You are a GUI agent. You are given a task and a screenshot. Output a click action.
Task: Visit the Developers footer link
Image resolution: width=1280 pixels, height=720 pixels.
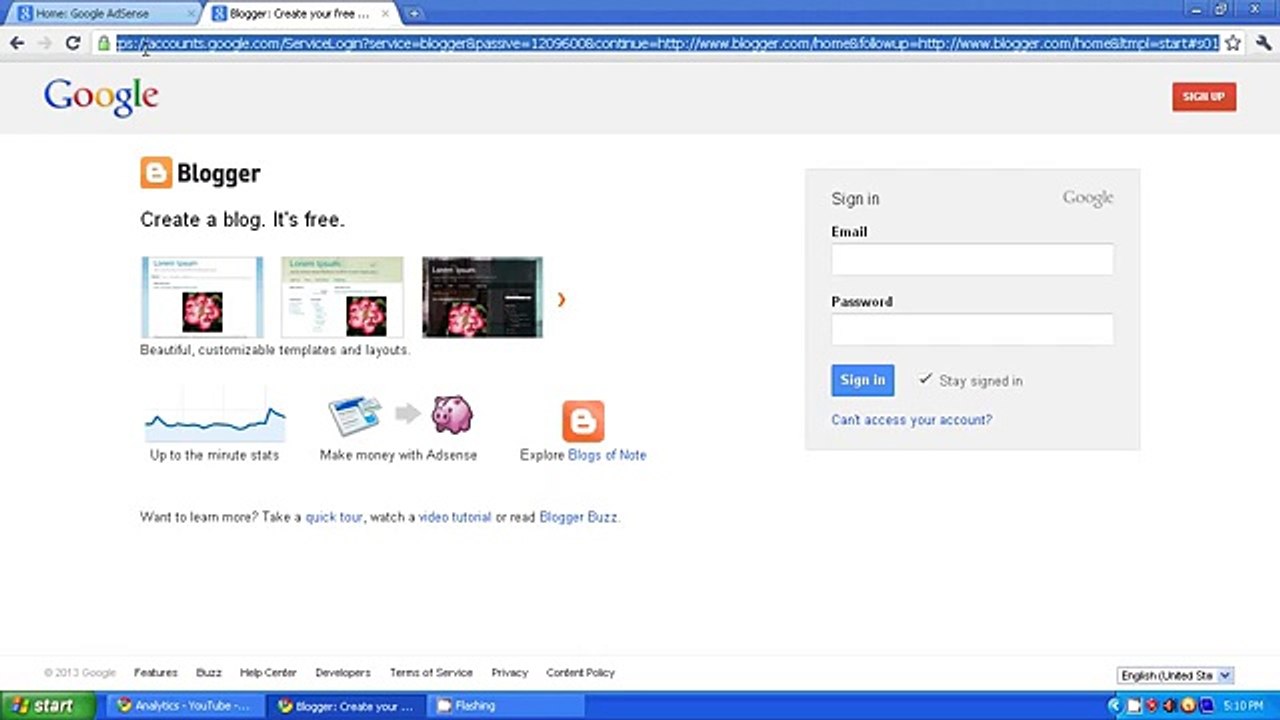(x=343, y=673)
